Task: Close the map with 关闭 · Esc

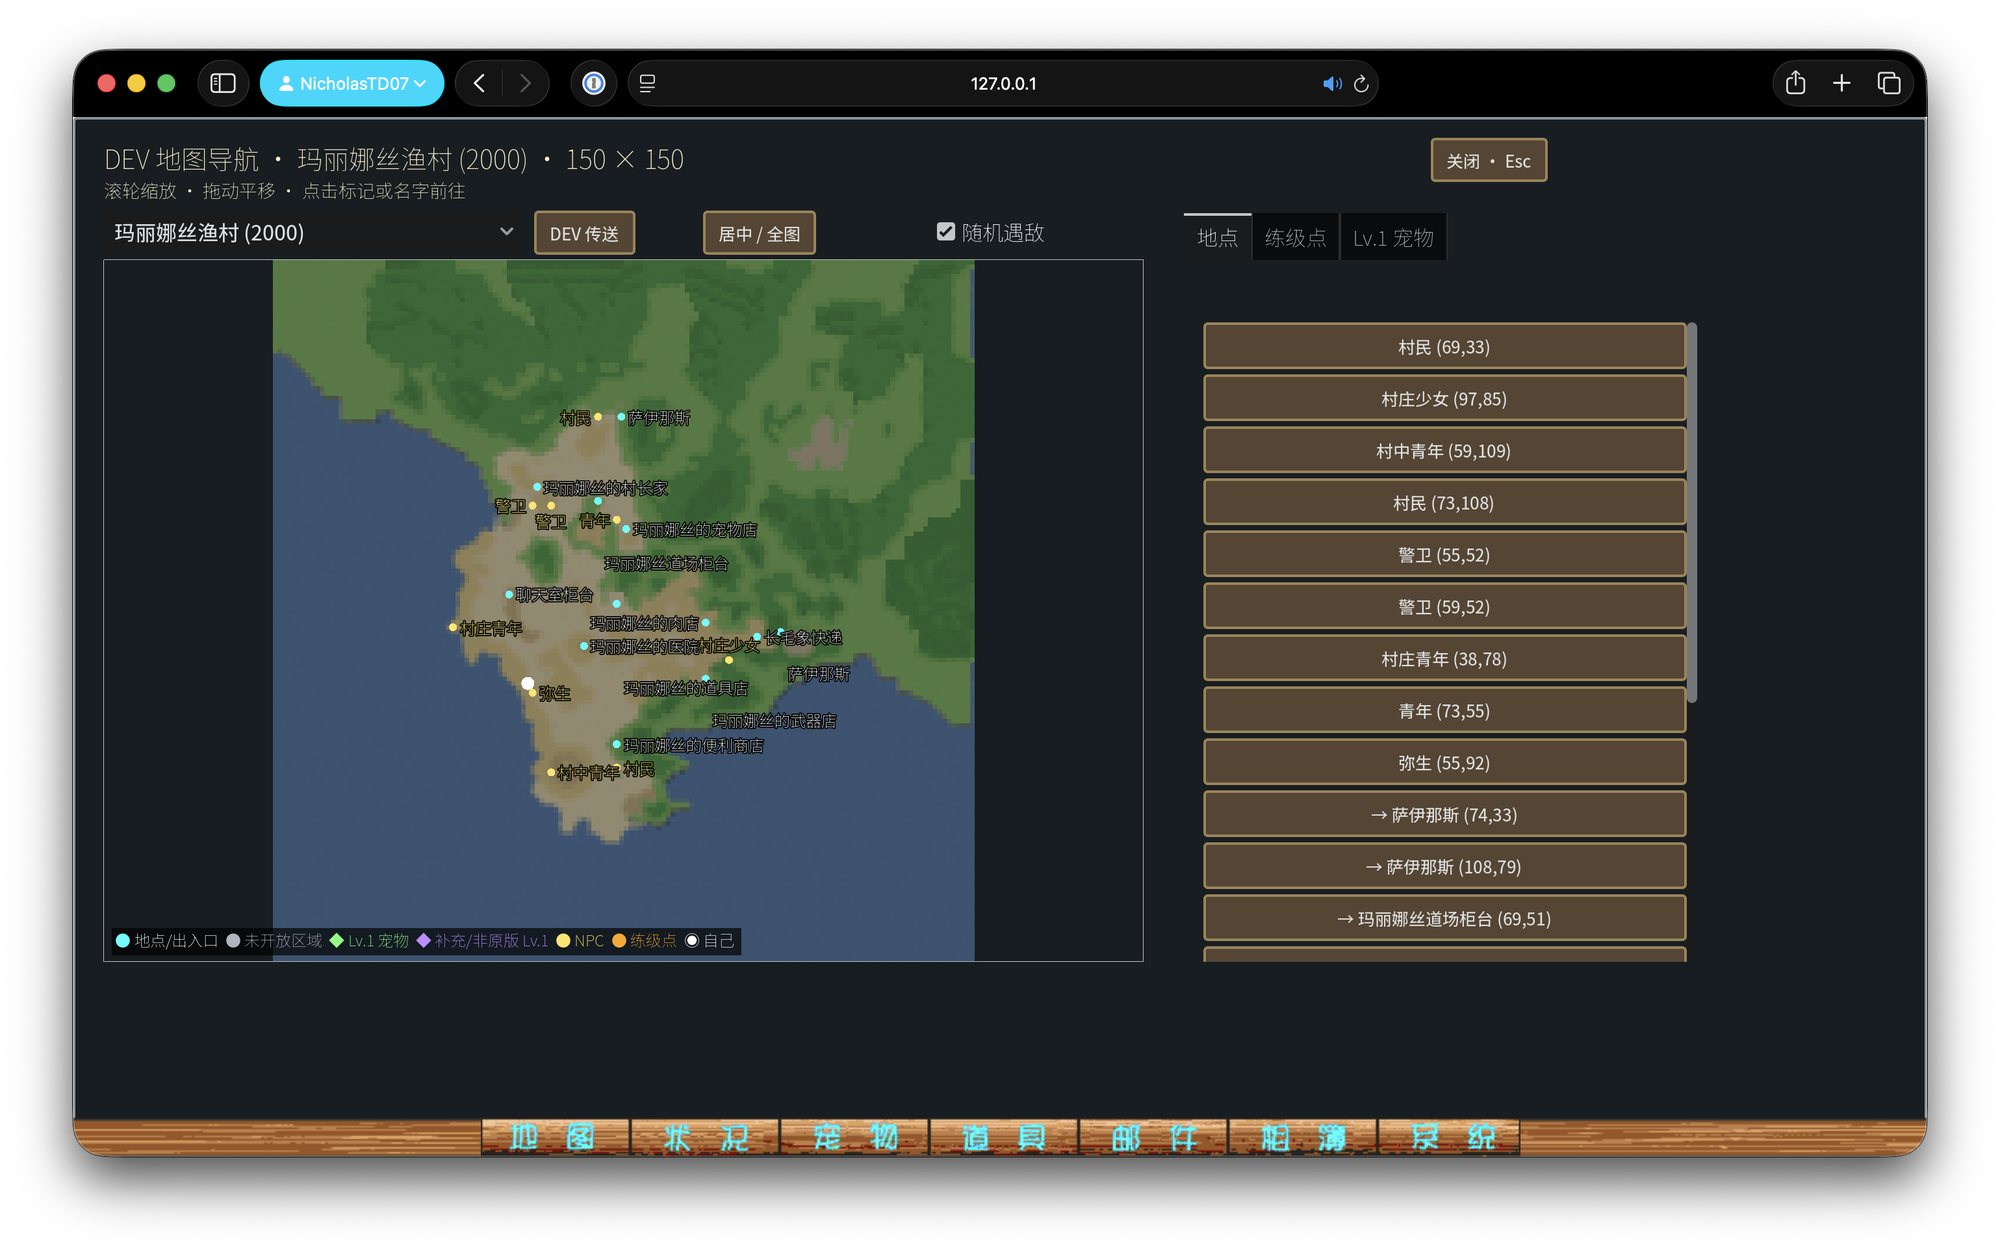Action: click(1488, 160)
